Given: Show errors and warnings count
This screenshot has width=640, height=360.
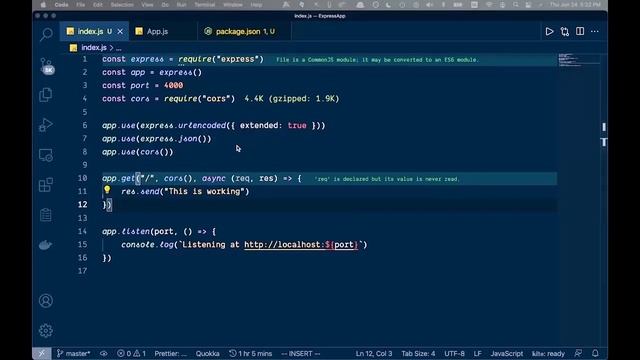Looking at the screenshot, I should [131, 353].
